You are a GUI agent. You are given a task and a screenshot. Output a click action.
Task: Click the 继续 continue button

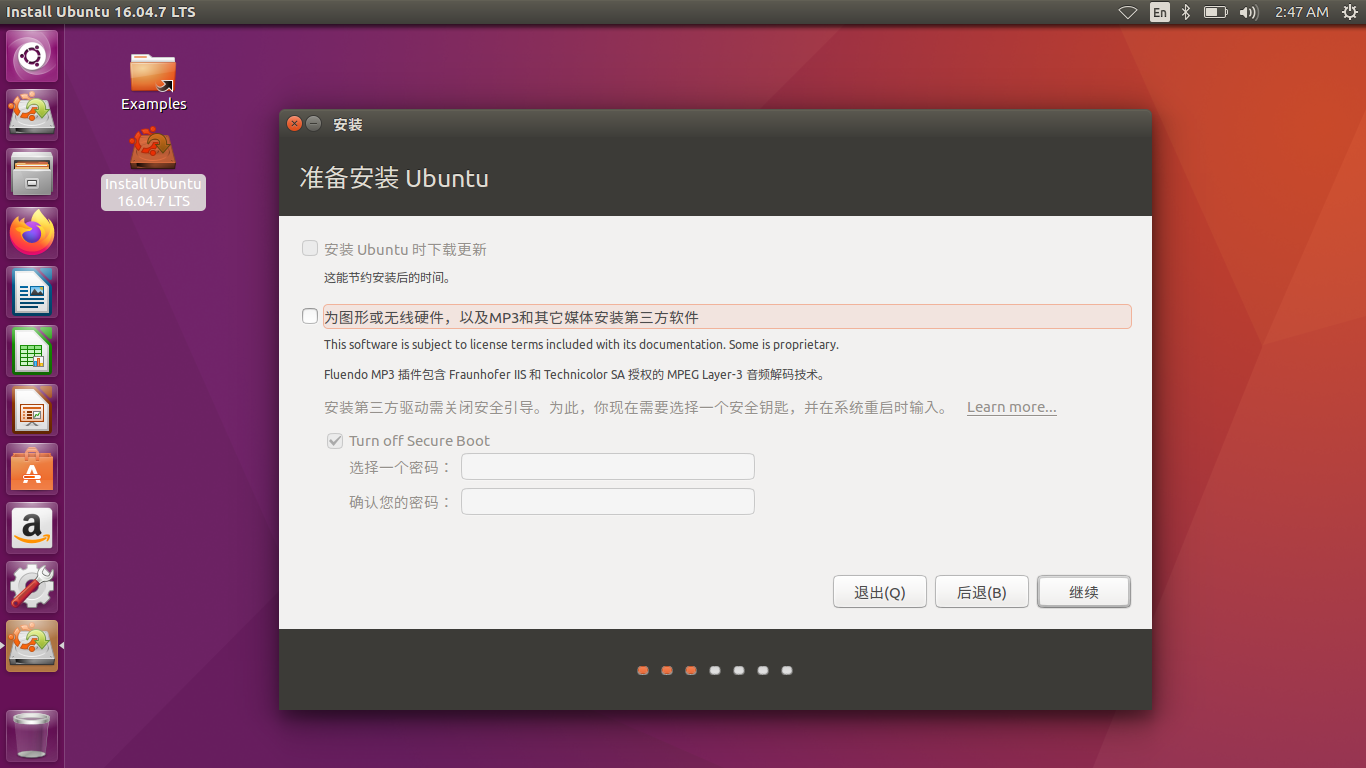pyautogui.click(x=1084, y=592)
